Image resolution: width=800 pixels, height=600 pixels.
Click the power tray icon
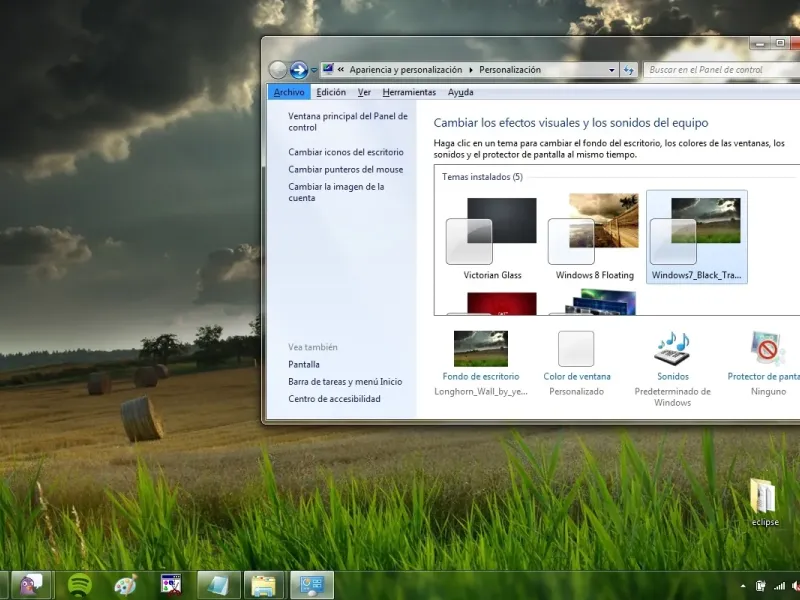pyautogui.click(x=760, y=586)
